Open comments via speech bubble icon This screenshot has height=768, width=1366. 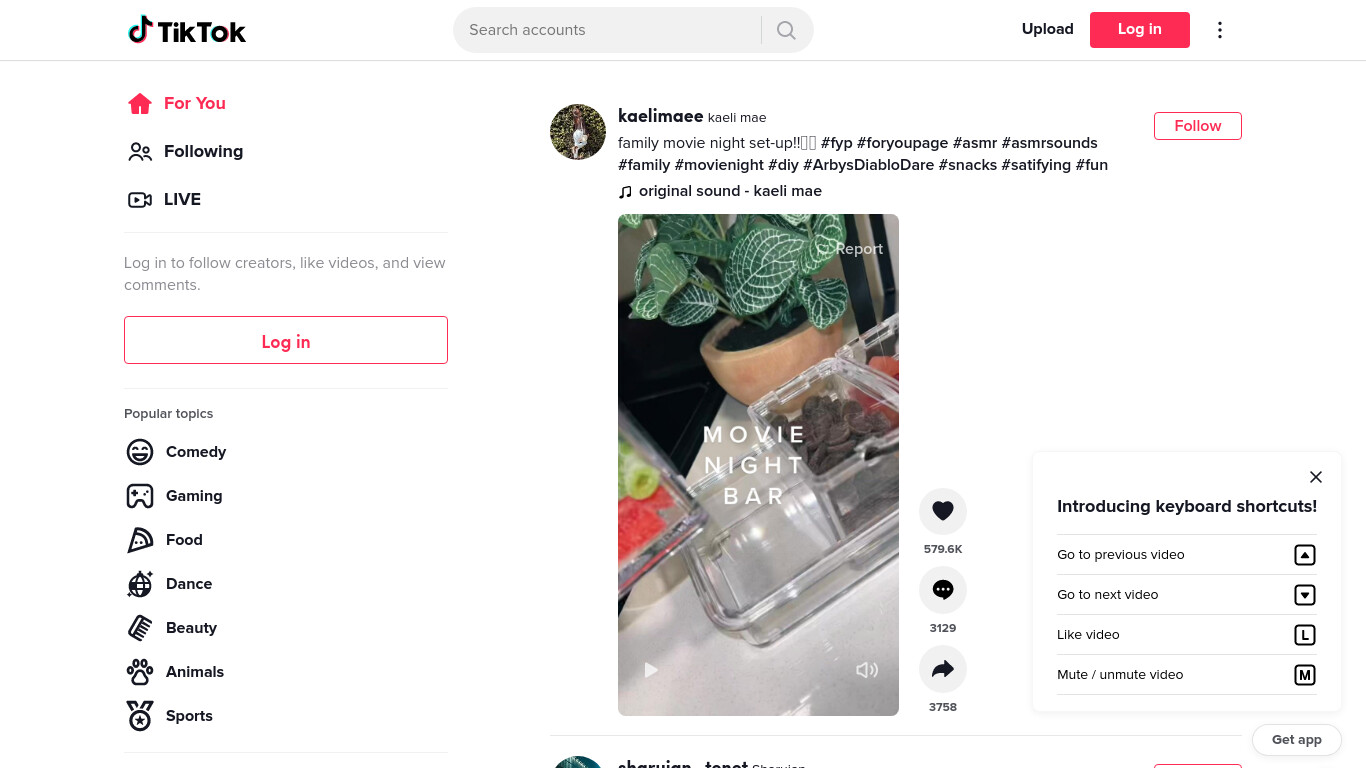point(943,590)
